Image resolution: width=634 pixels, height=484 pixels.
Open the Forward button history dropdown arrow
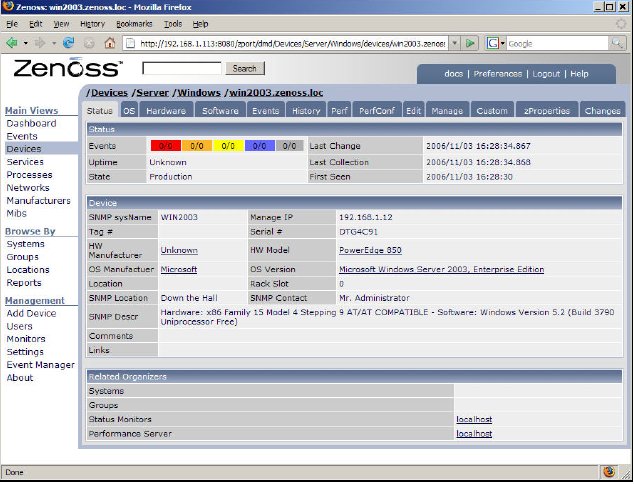pos(54,43)
